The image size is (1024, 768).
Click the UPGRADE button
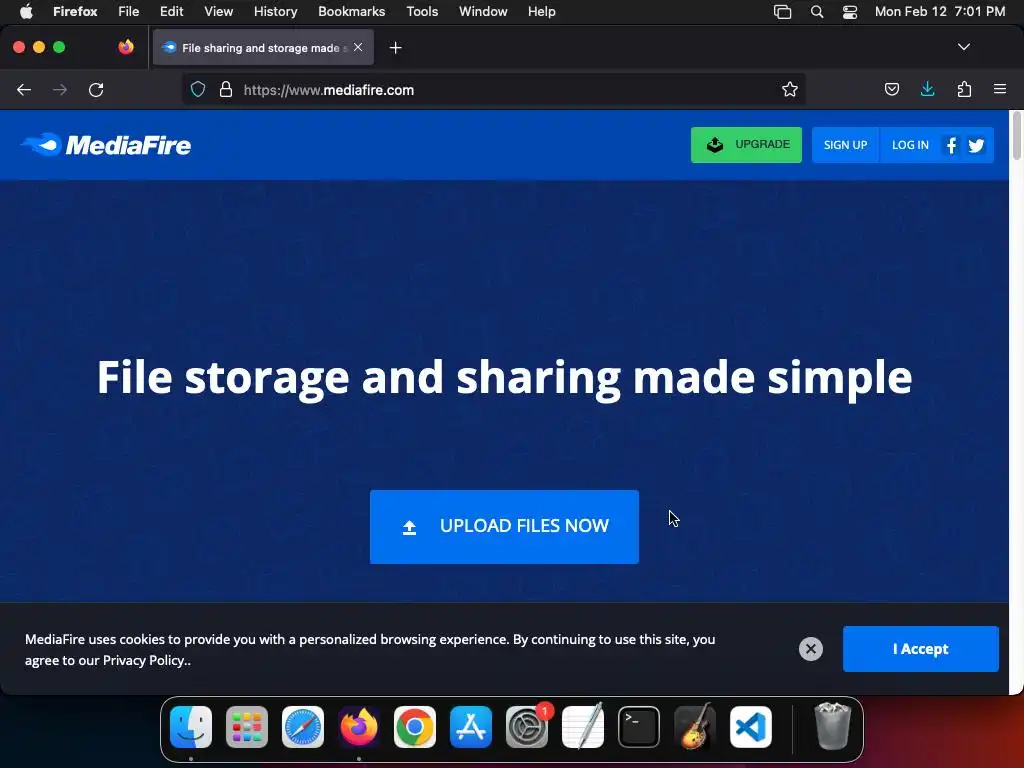click(x=746, y=145)
